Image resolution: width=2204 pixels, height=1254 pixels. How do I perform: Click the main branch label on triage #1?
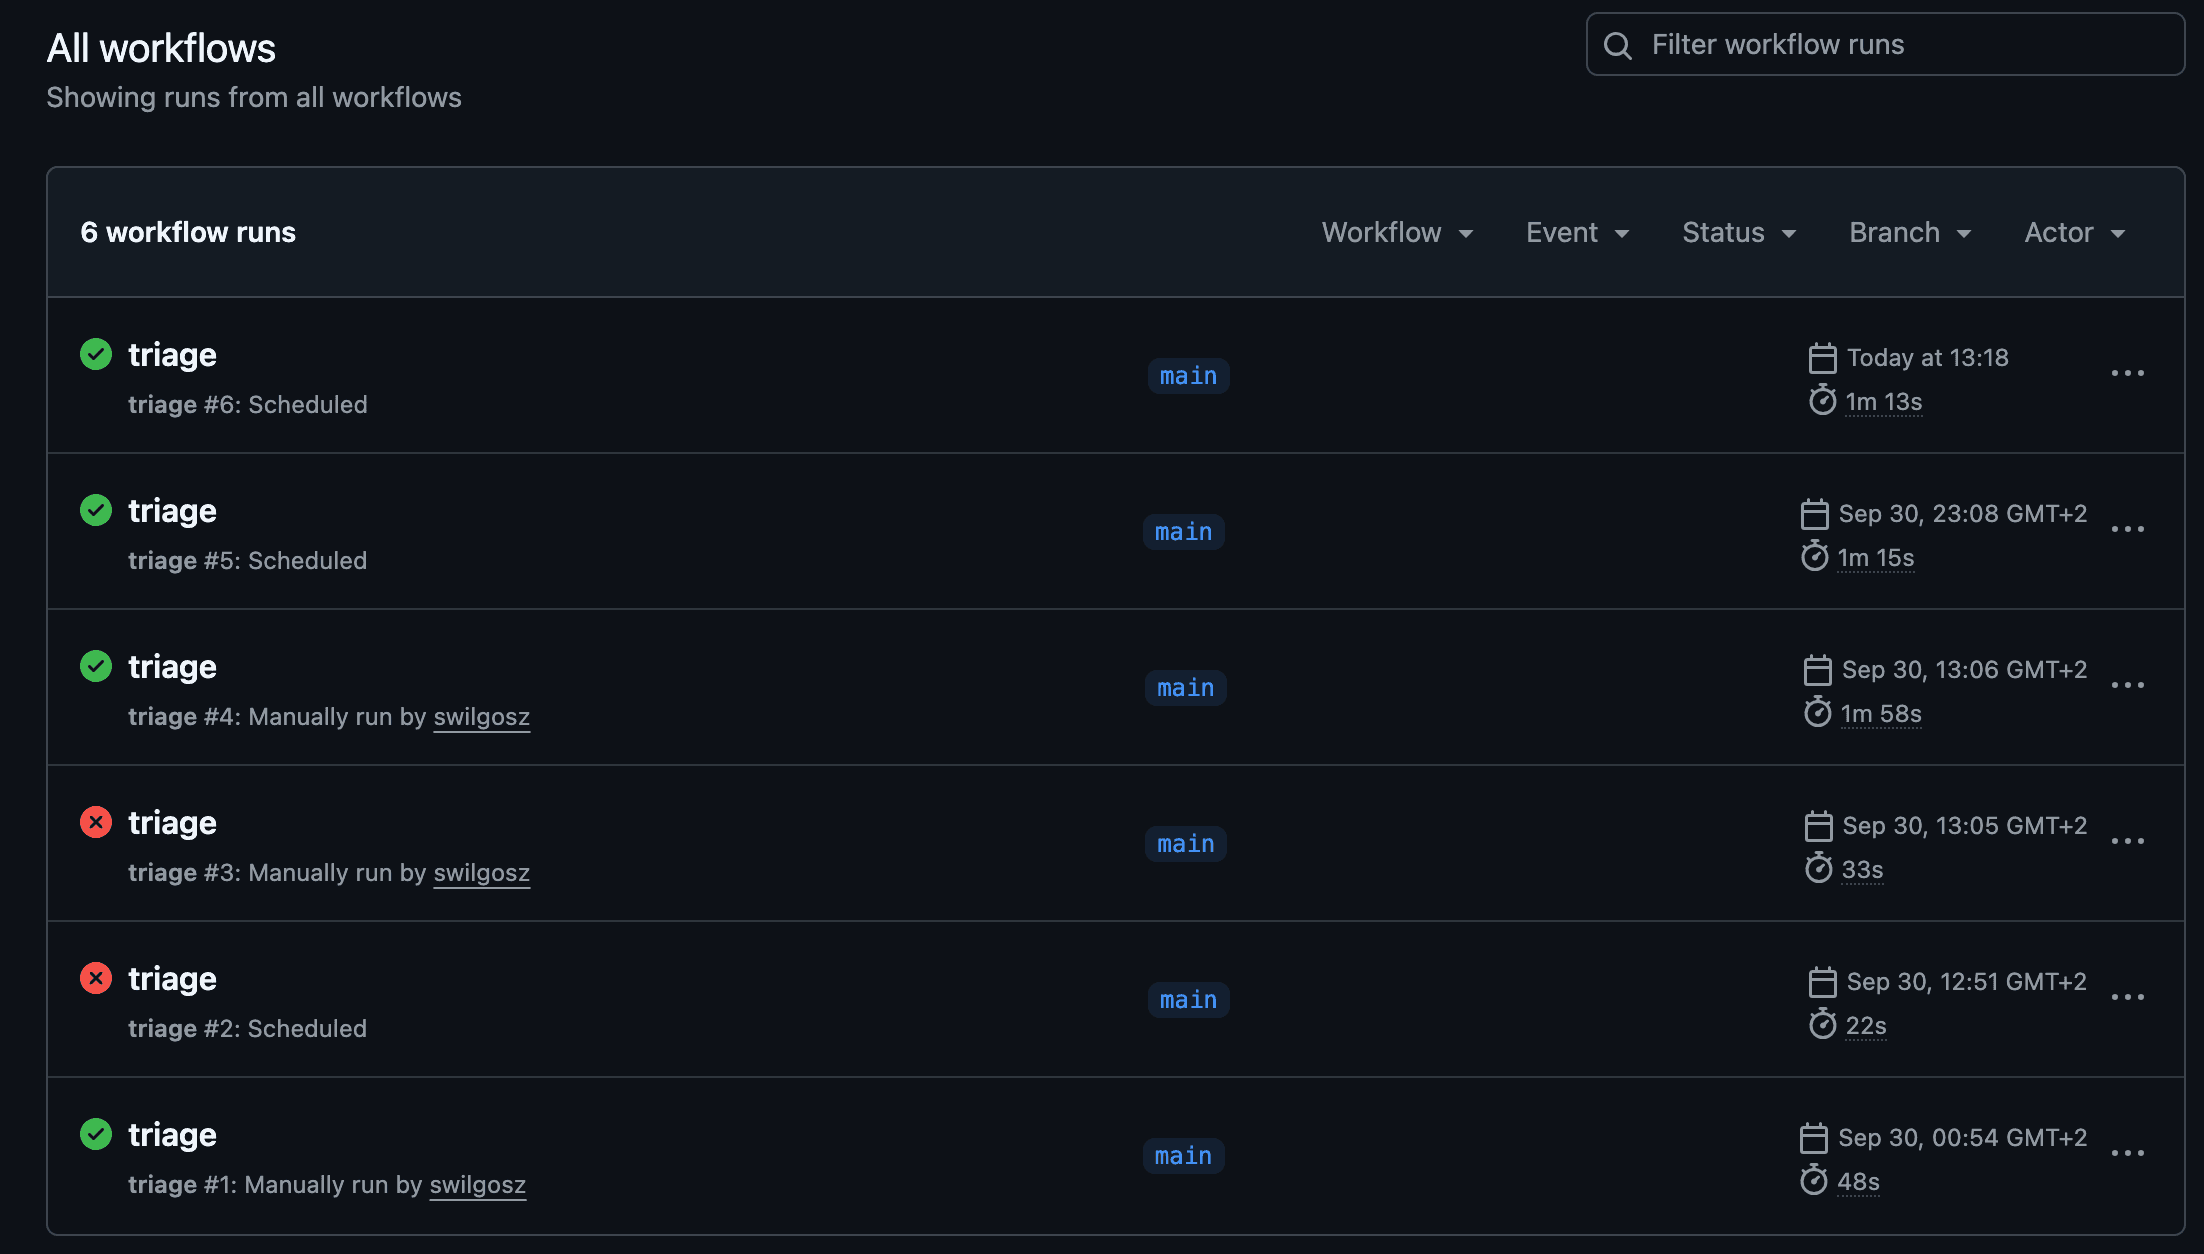[1183, 1156]
